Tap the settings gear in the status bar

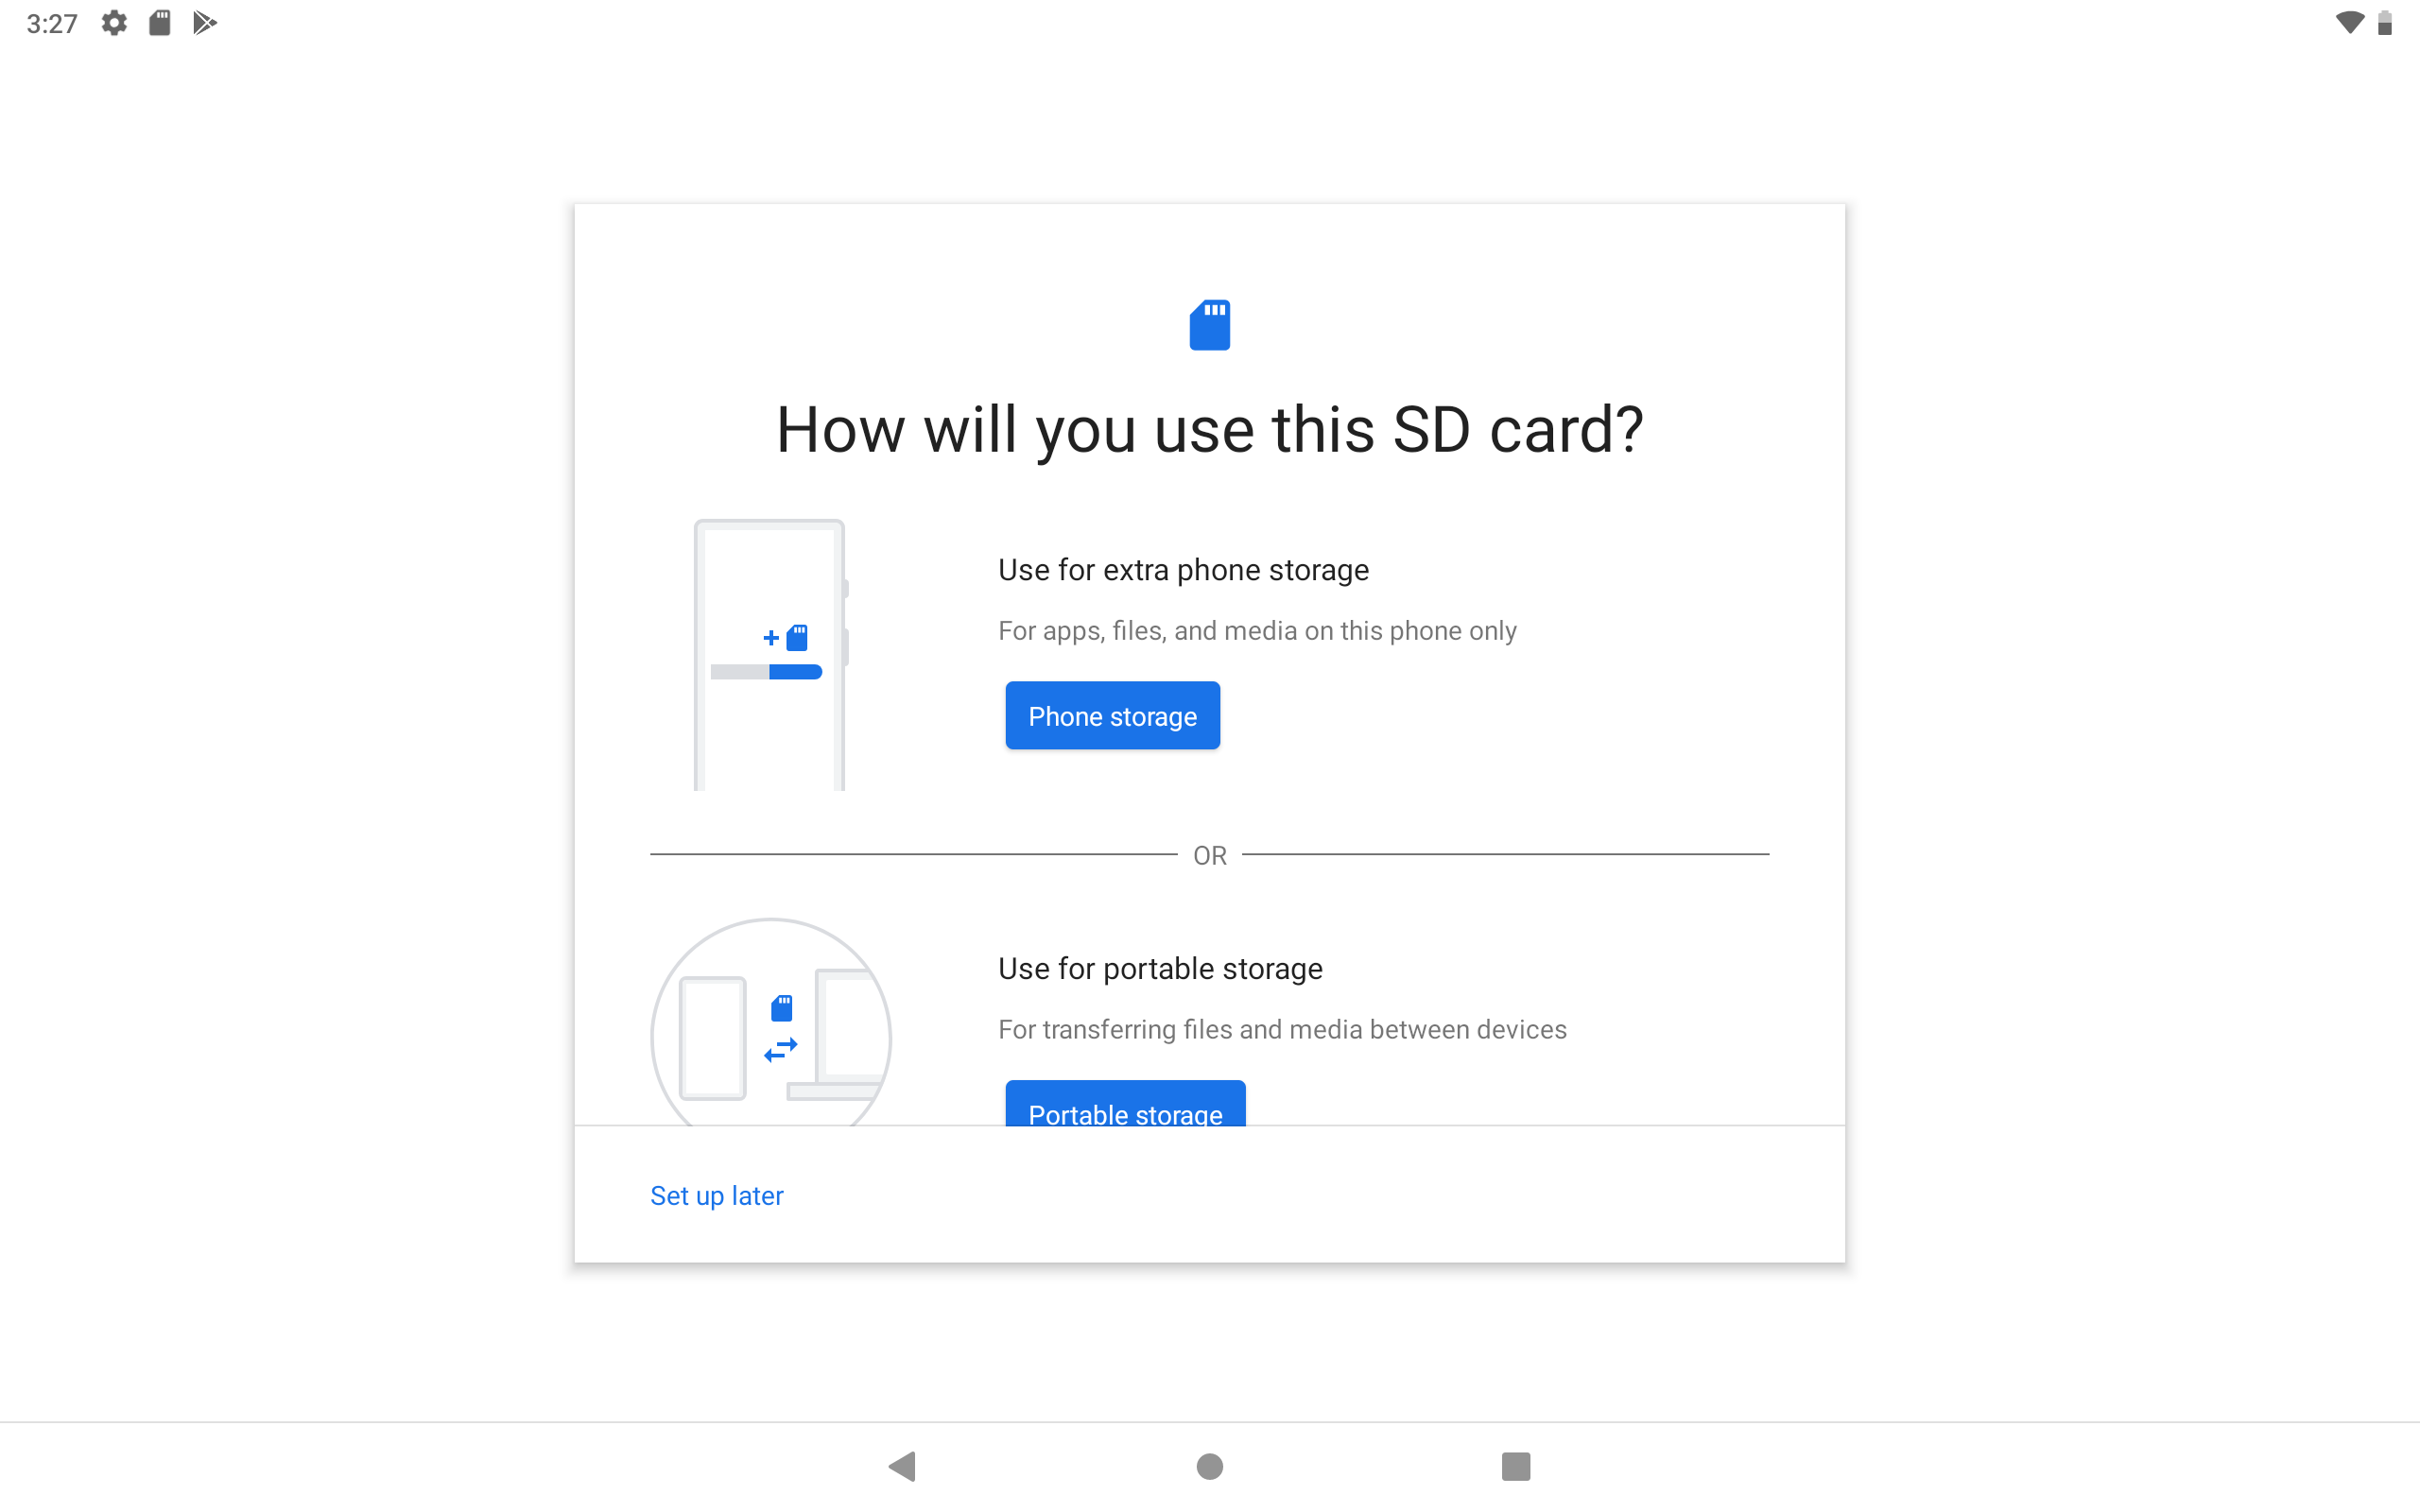[x=114, y=23]
